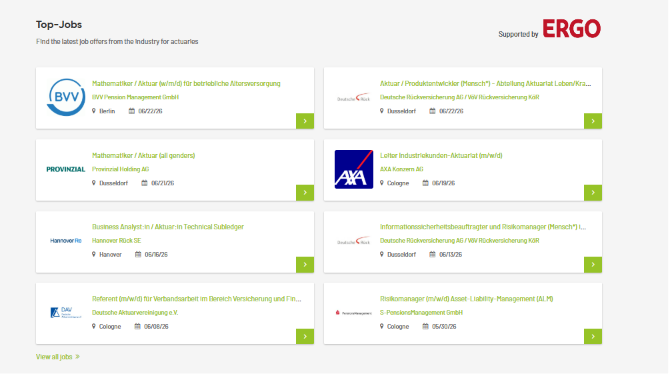Open Referent für Verbandsarbeit job title

pos(197,299)
